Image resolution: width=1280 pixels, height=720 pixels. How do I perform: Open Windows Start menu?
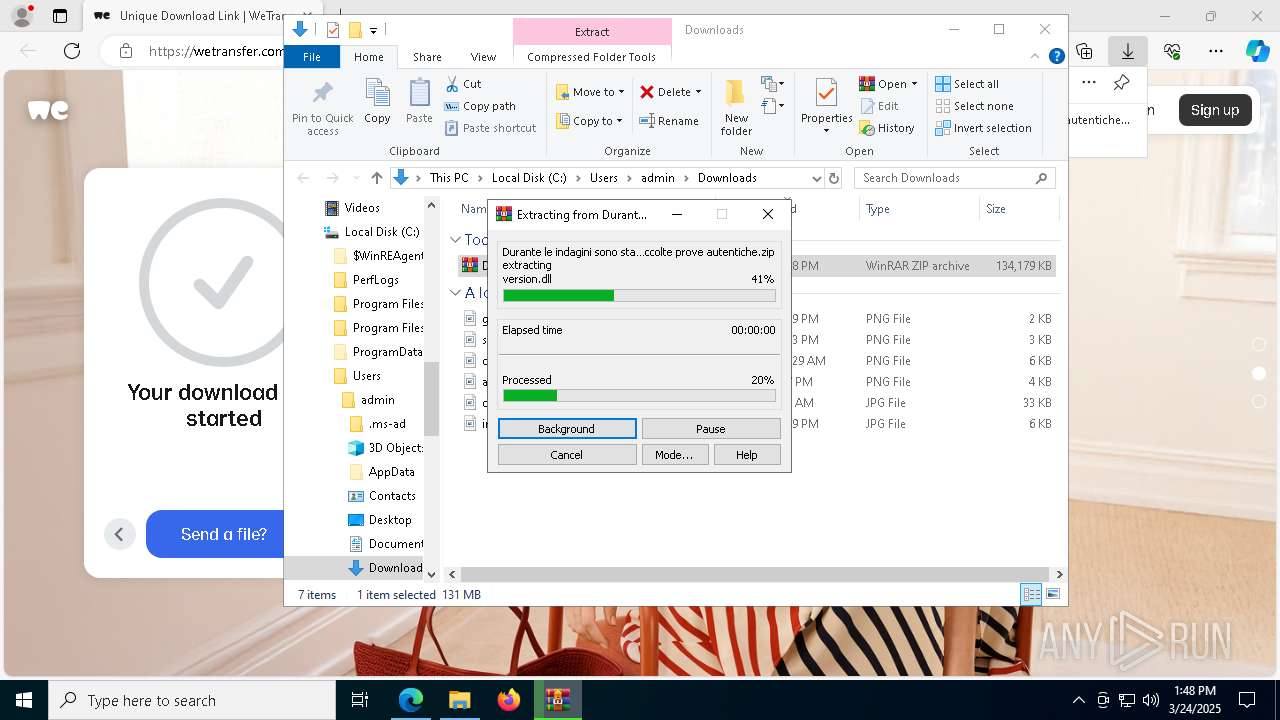[24, 700]
